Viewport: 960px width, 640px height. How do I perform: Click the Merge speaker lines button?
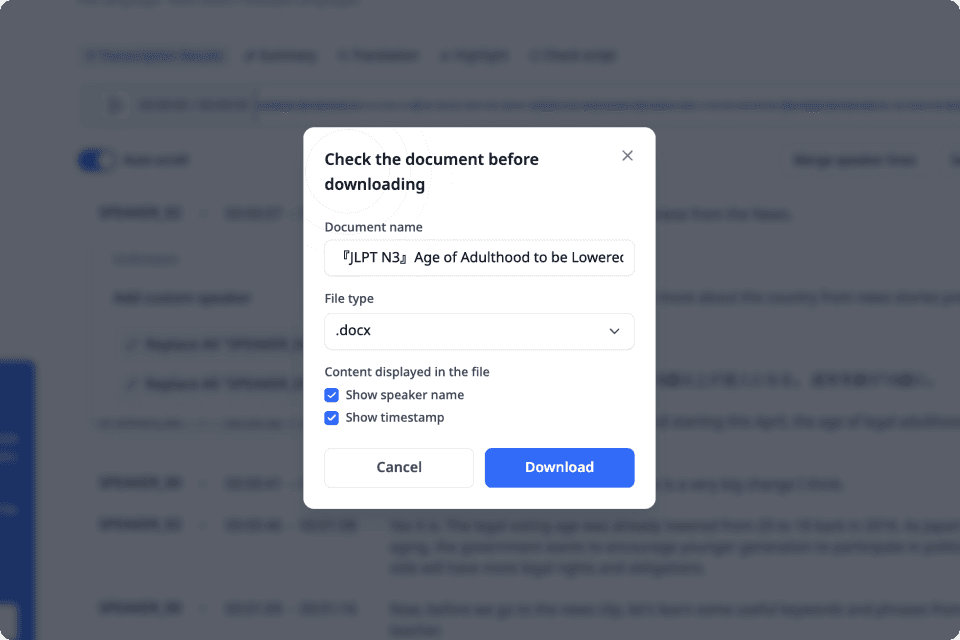click(x=853, y=160)
